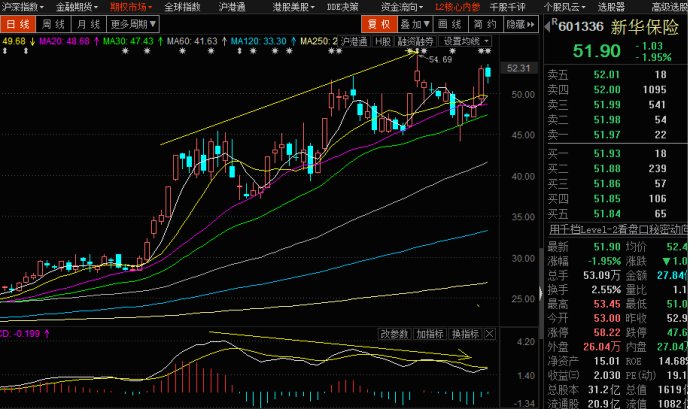
Task: Click the 隐藏 double-arrow hide panel button
Action: click(520, 23)
